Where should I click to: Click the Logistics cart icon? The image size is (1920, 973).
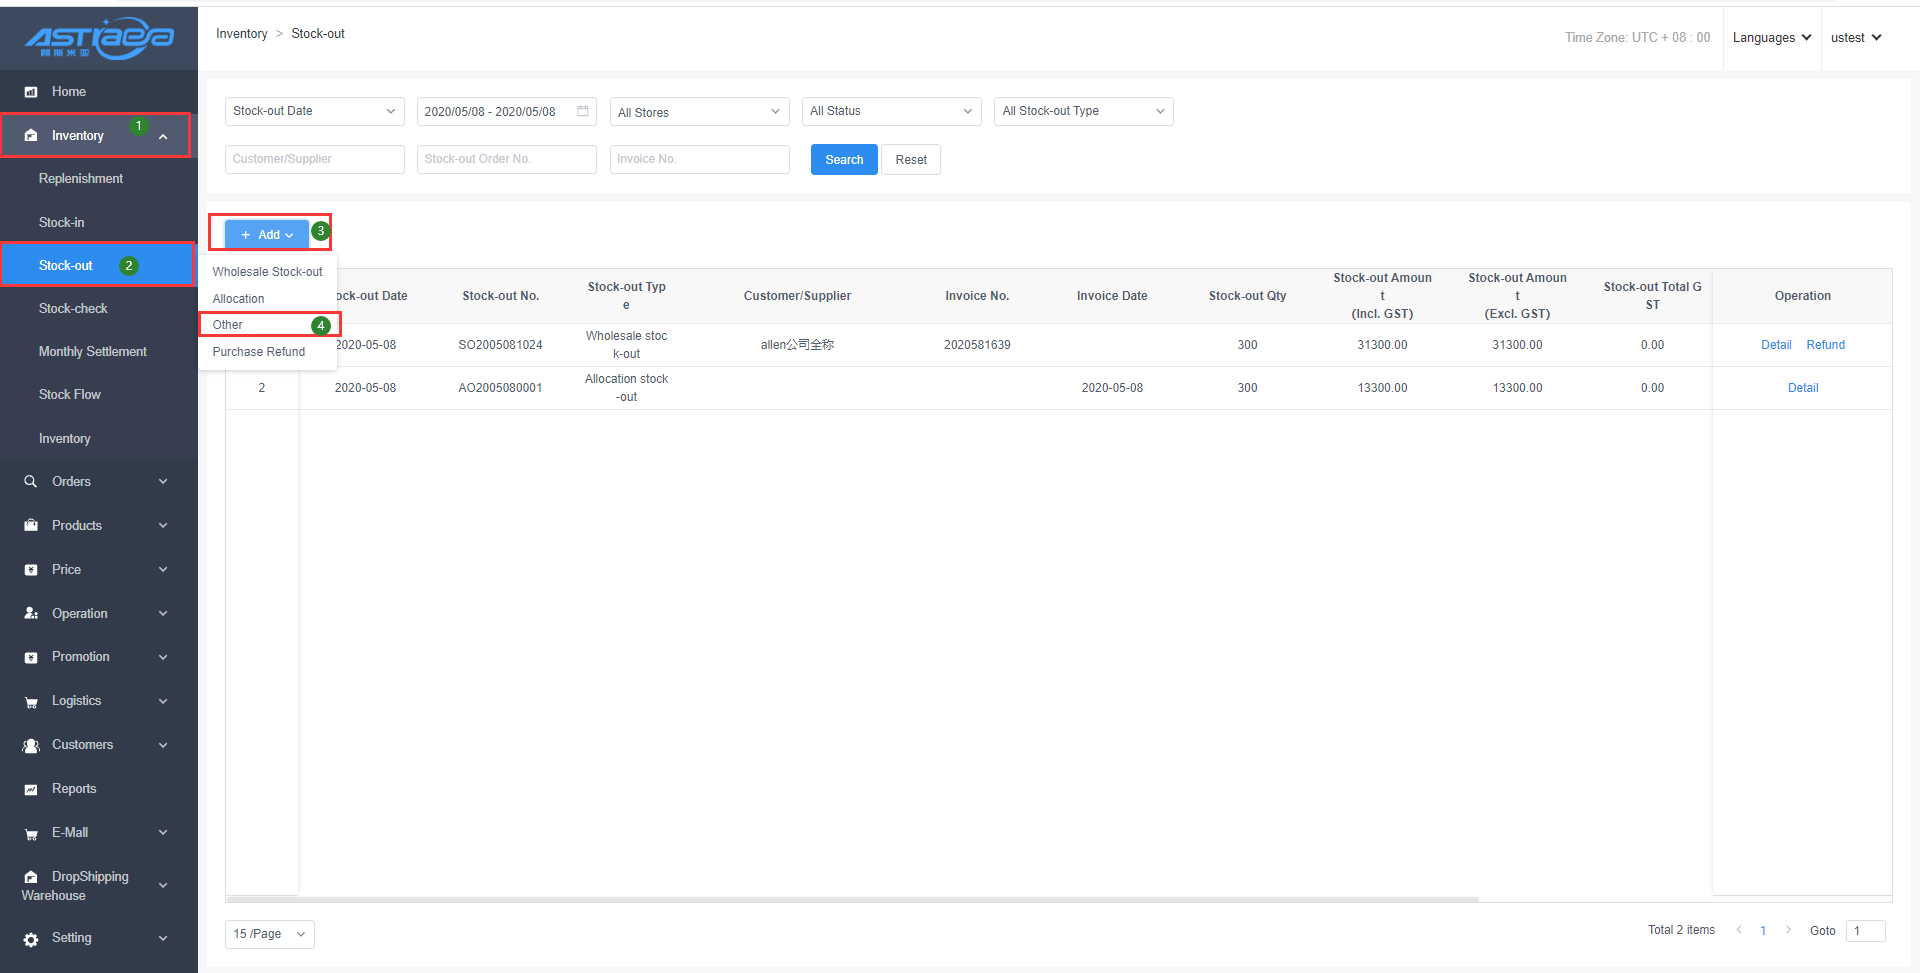[x=31, y=702]
